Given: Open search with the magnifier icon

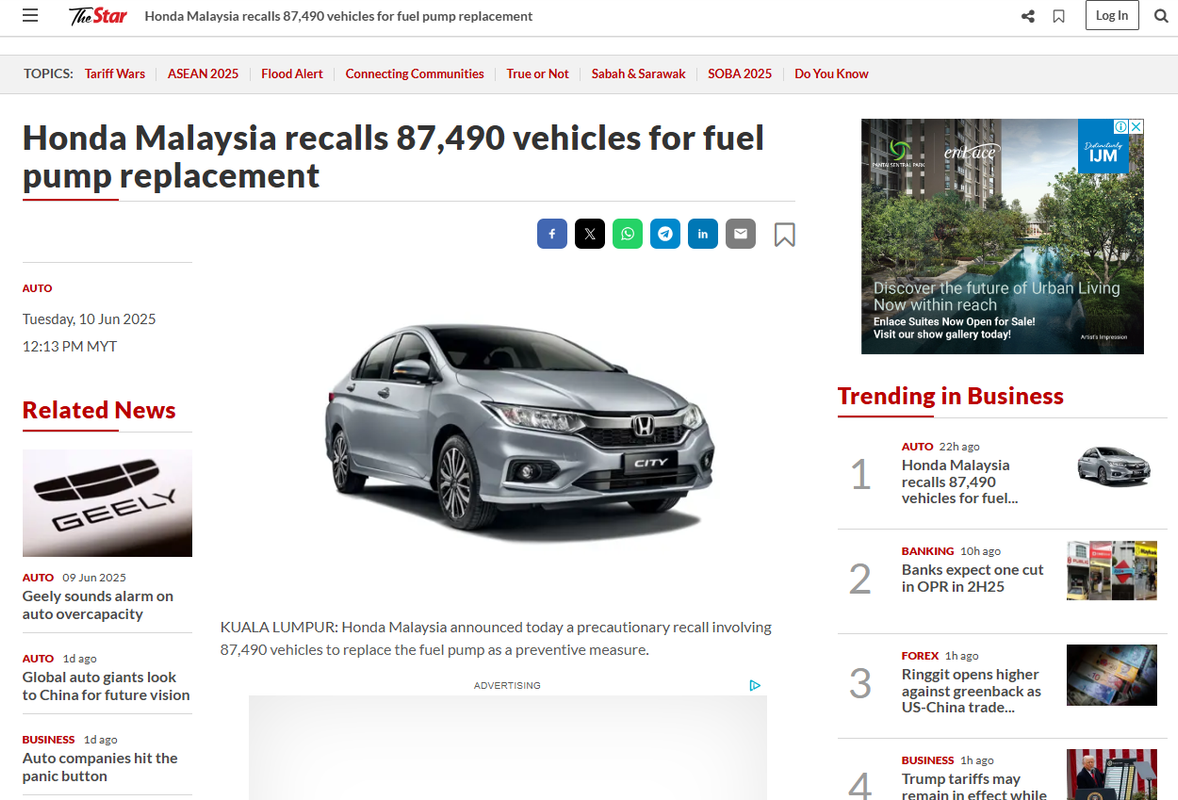Looking at the screenshot, I should [1161, 16].
